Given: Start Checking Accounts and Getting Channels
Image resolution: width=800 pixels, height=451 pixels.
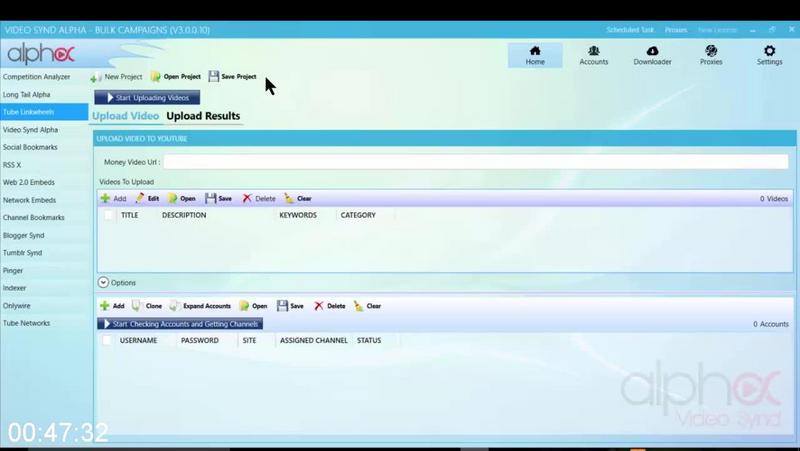Looking at the screenshot, I should click(180, 324).
